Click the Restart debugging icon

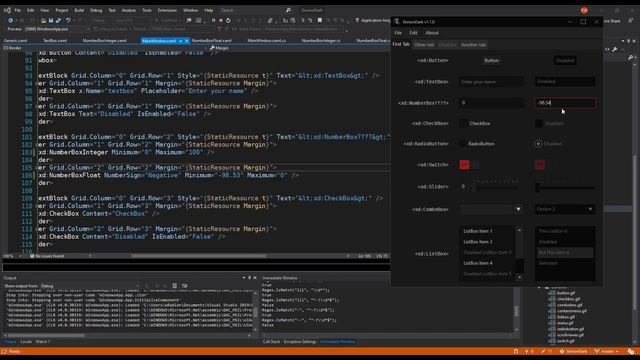228,20
